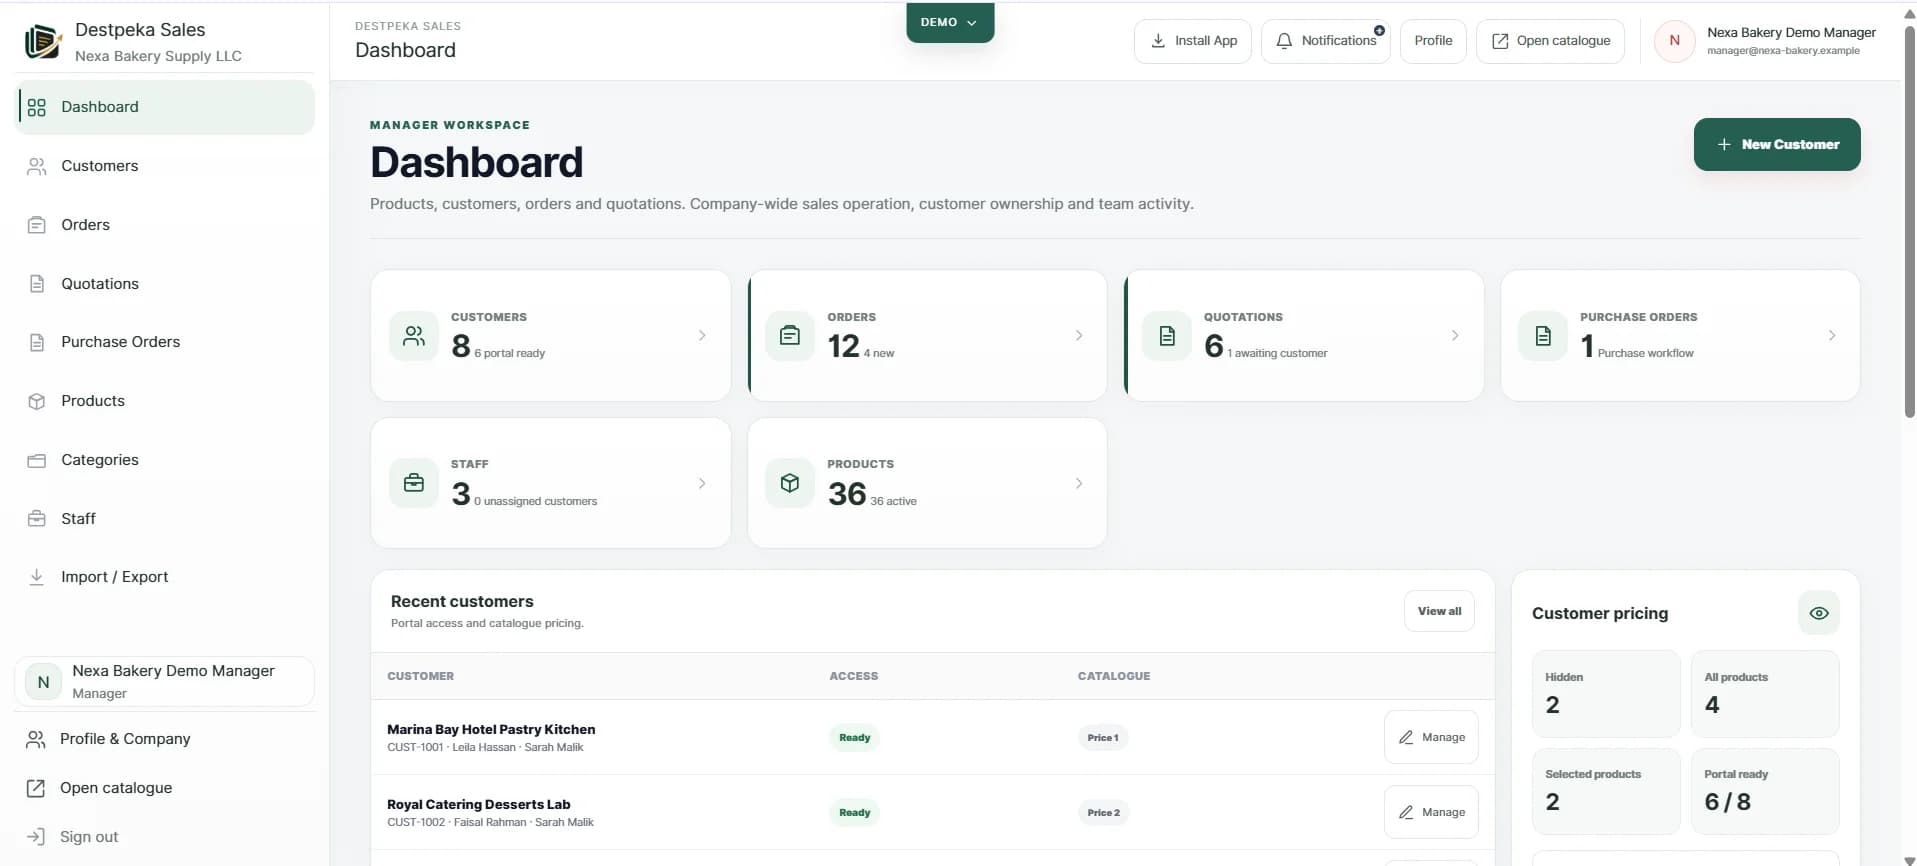The width and height of the screenshot is (1917, 866).
Task: Click the Portal ready 6 / 8 tile
Action: point(1765,791)
